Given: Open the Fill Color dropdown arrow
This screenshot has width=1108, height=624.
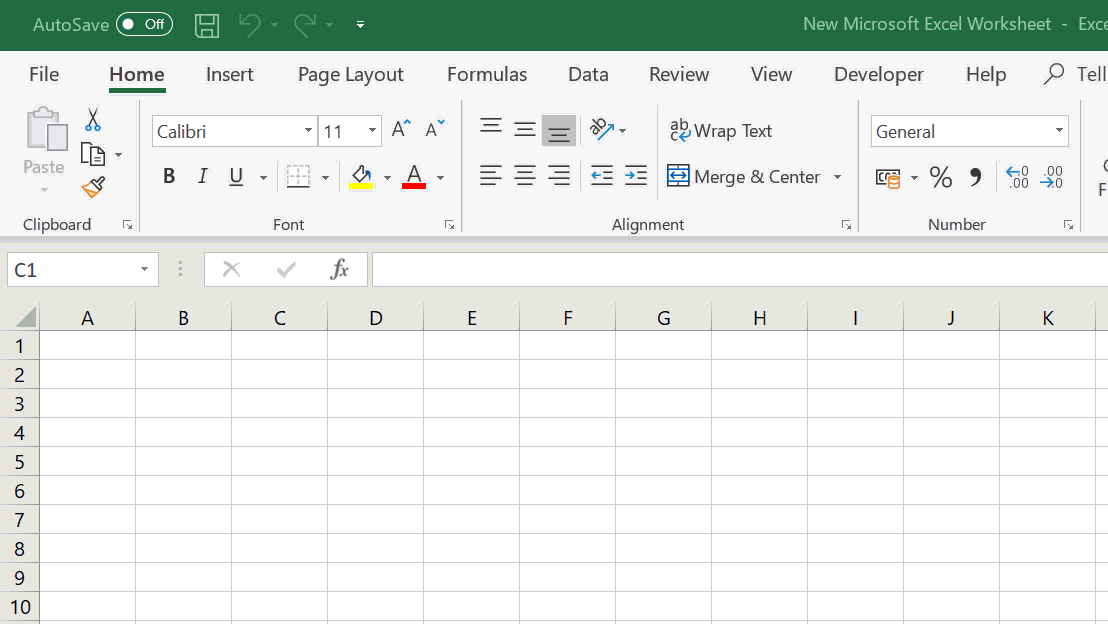Looking at the screenshot, I should pos(387,177).
